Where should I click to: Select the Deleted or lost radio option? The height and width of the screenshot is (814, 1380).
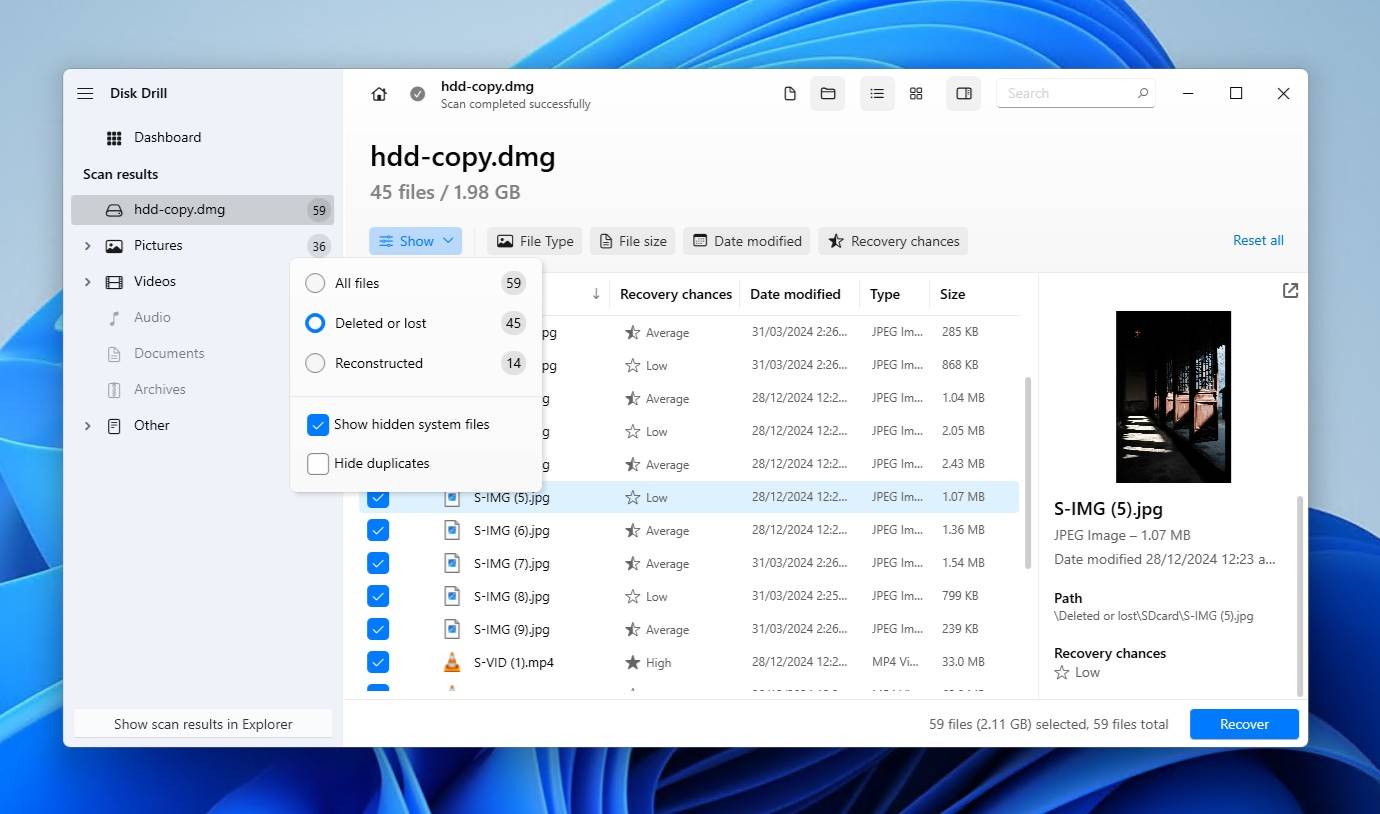click(315, 323)
